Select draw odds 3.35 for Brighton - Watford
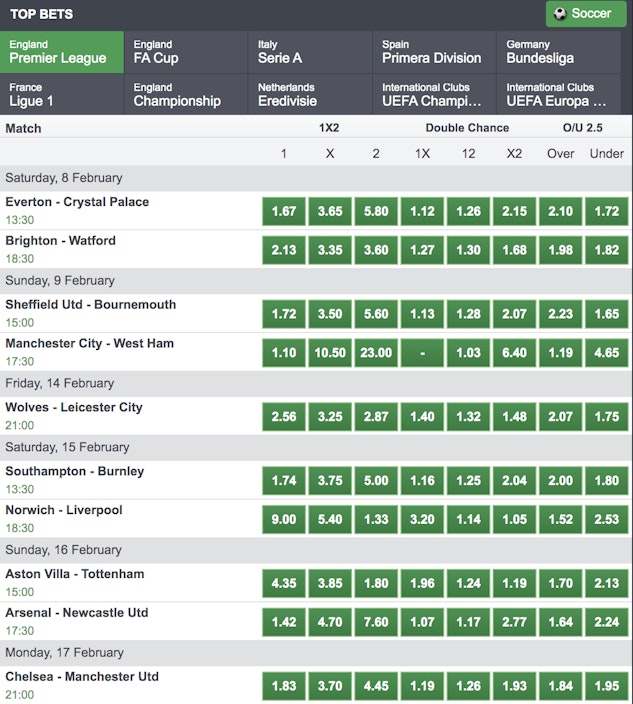Viewport: 633px width, 704px height. pos(330,250)
